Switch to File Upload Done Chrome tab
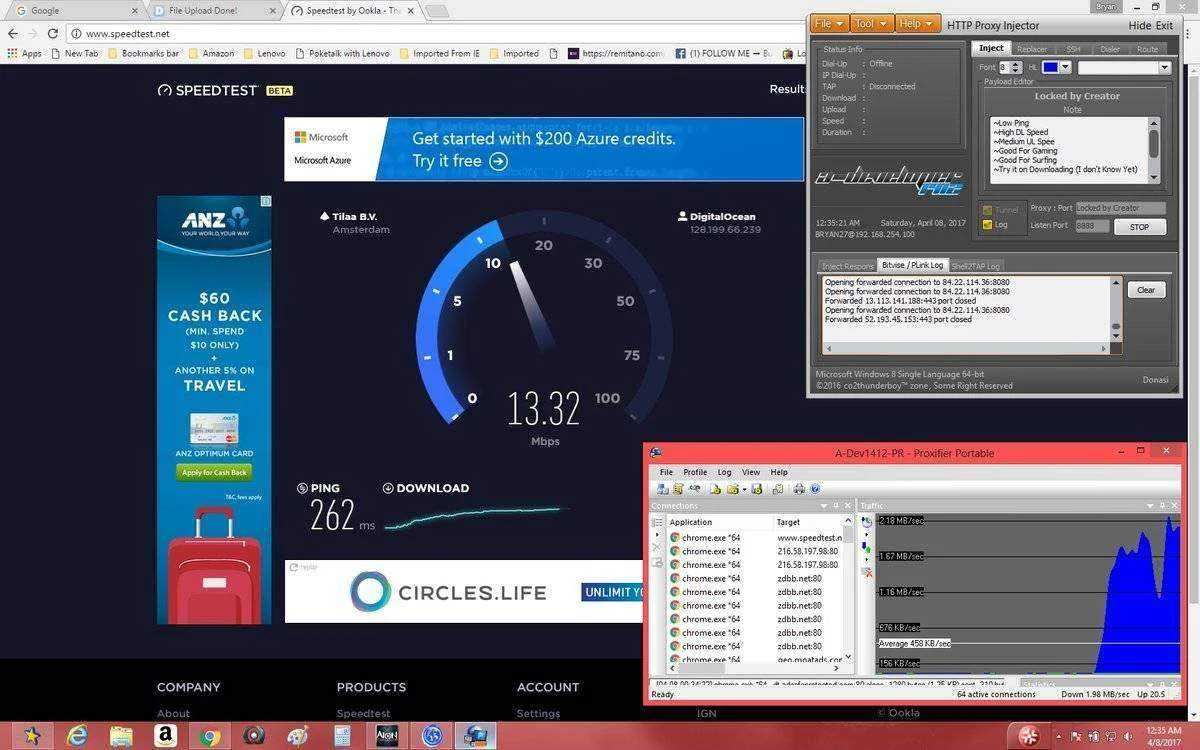1200x750 pixels. coord(213,10)
